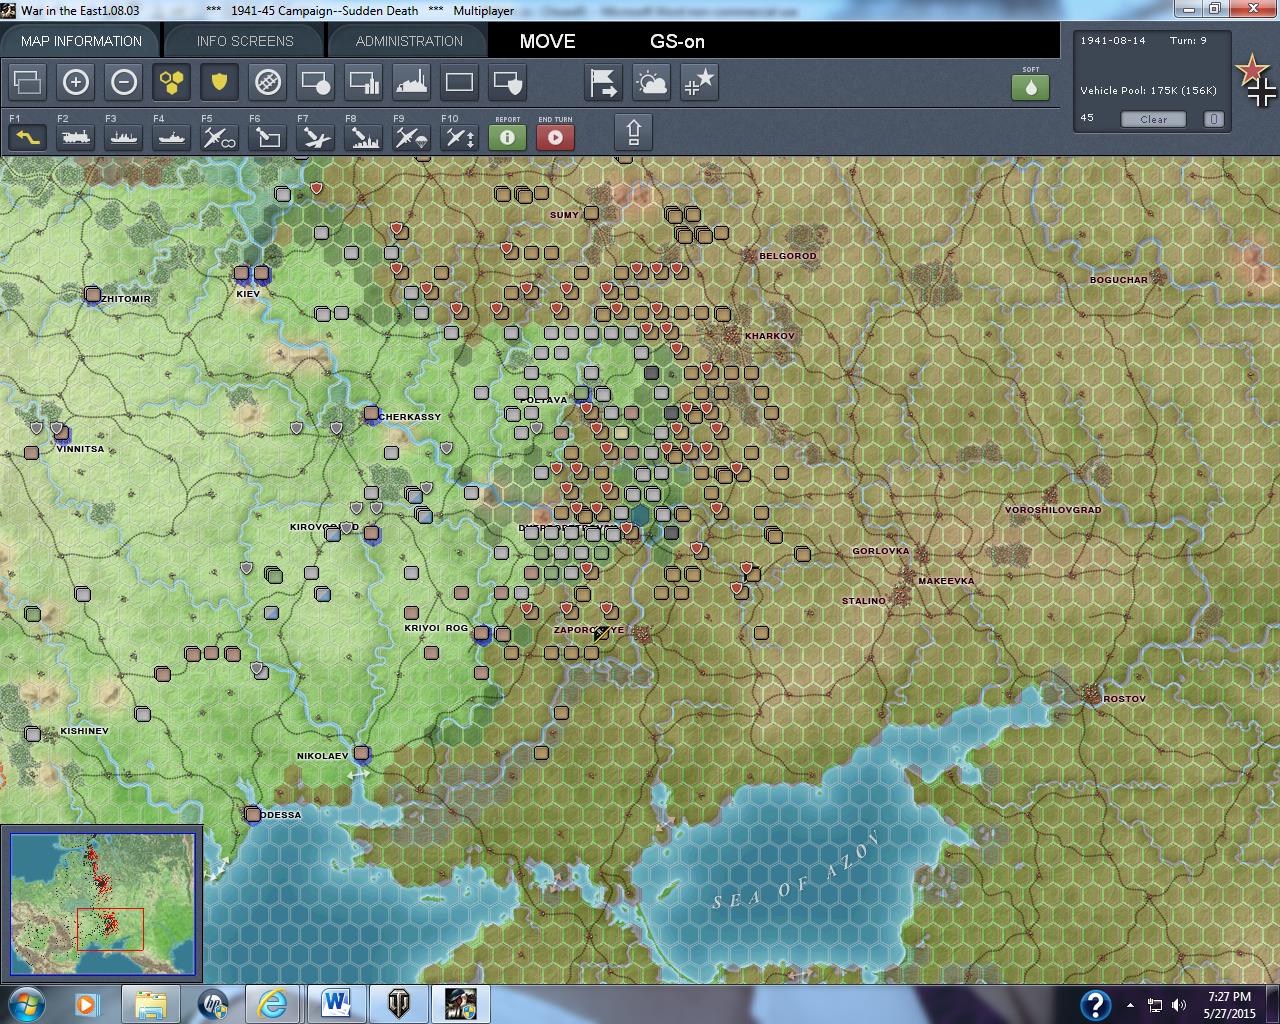Open Windows Media Player from the taskbar
The height and width of the screenshot is (1024, 1280).
pyautogui.click(x=87, y=1004)
